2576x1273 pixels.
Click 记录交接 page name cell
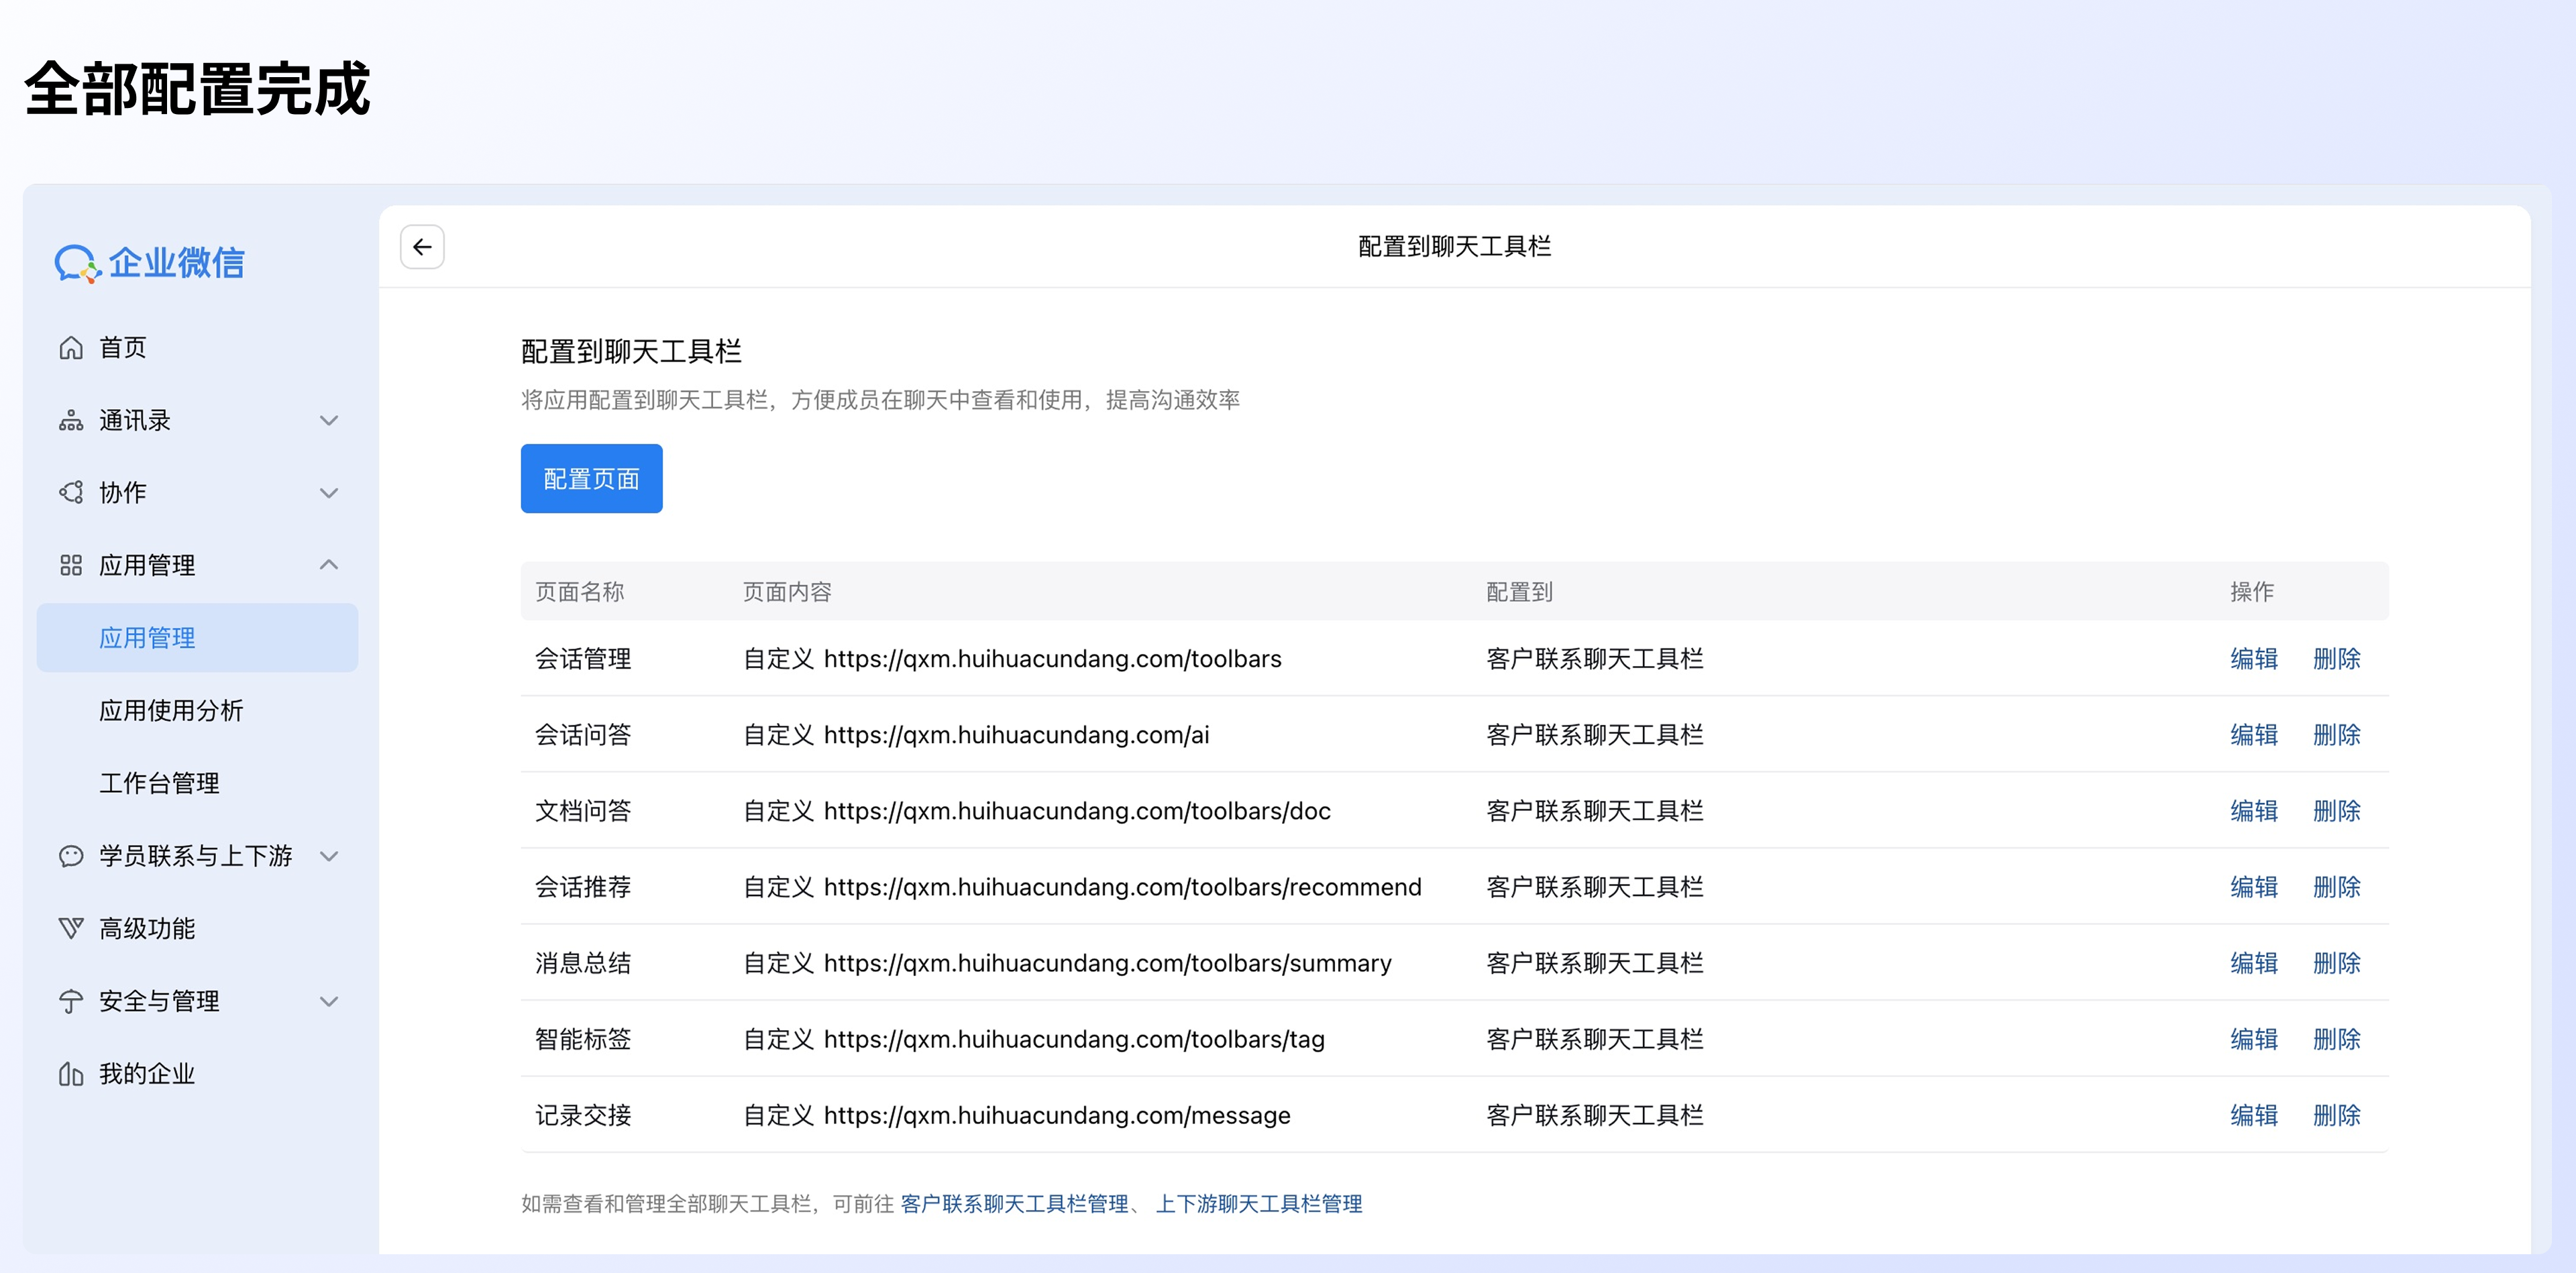[583, 1115]
